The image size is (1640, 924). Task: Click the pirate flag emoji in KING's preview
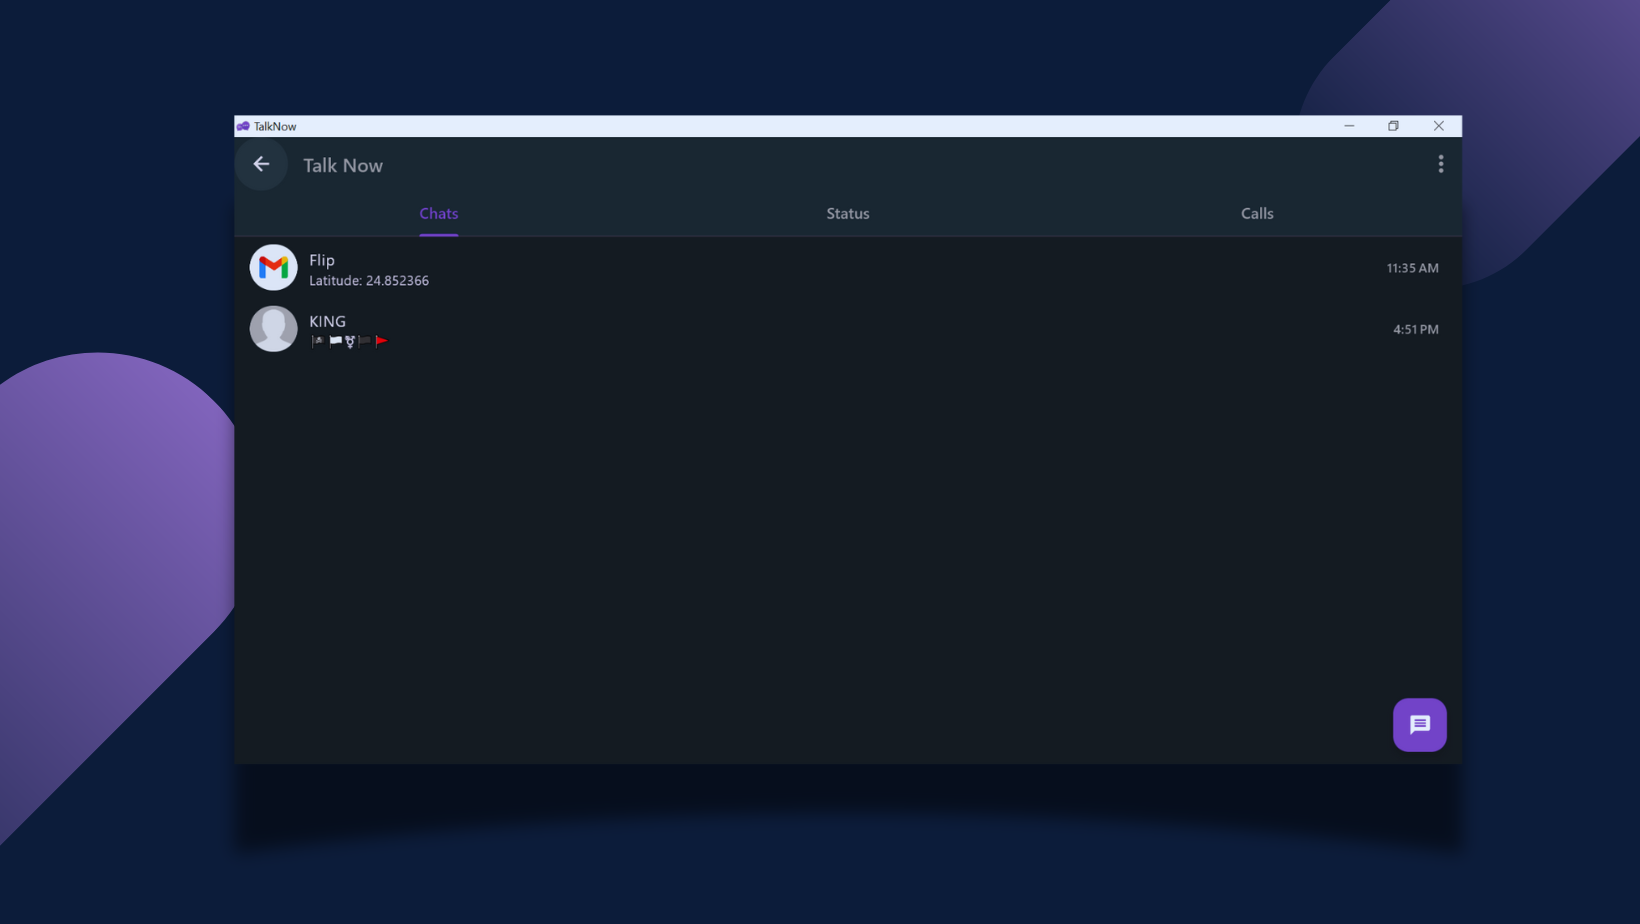click(317, 340)
